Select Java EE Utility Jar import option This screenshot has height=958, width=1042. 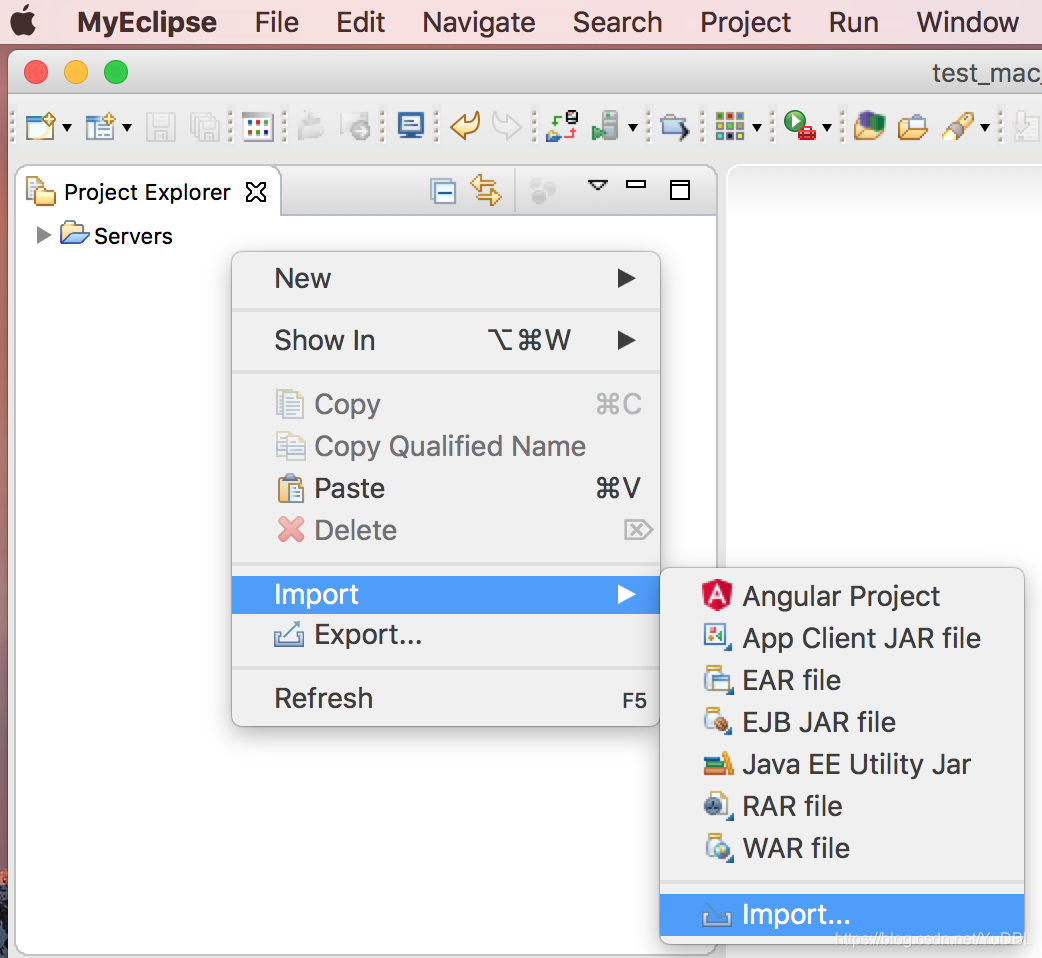pos(842,765)
